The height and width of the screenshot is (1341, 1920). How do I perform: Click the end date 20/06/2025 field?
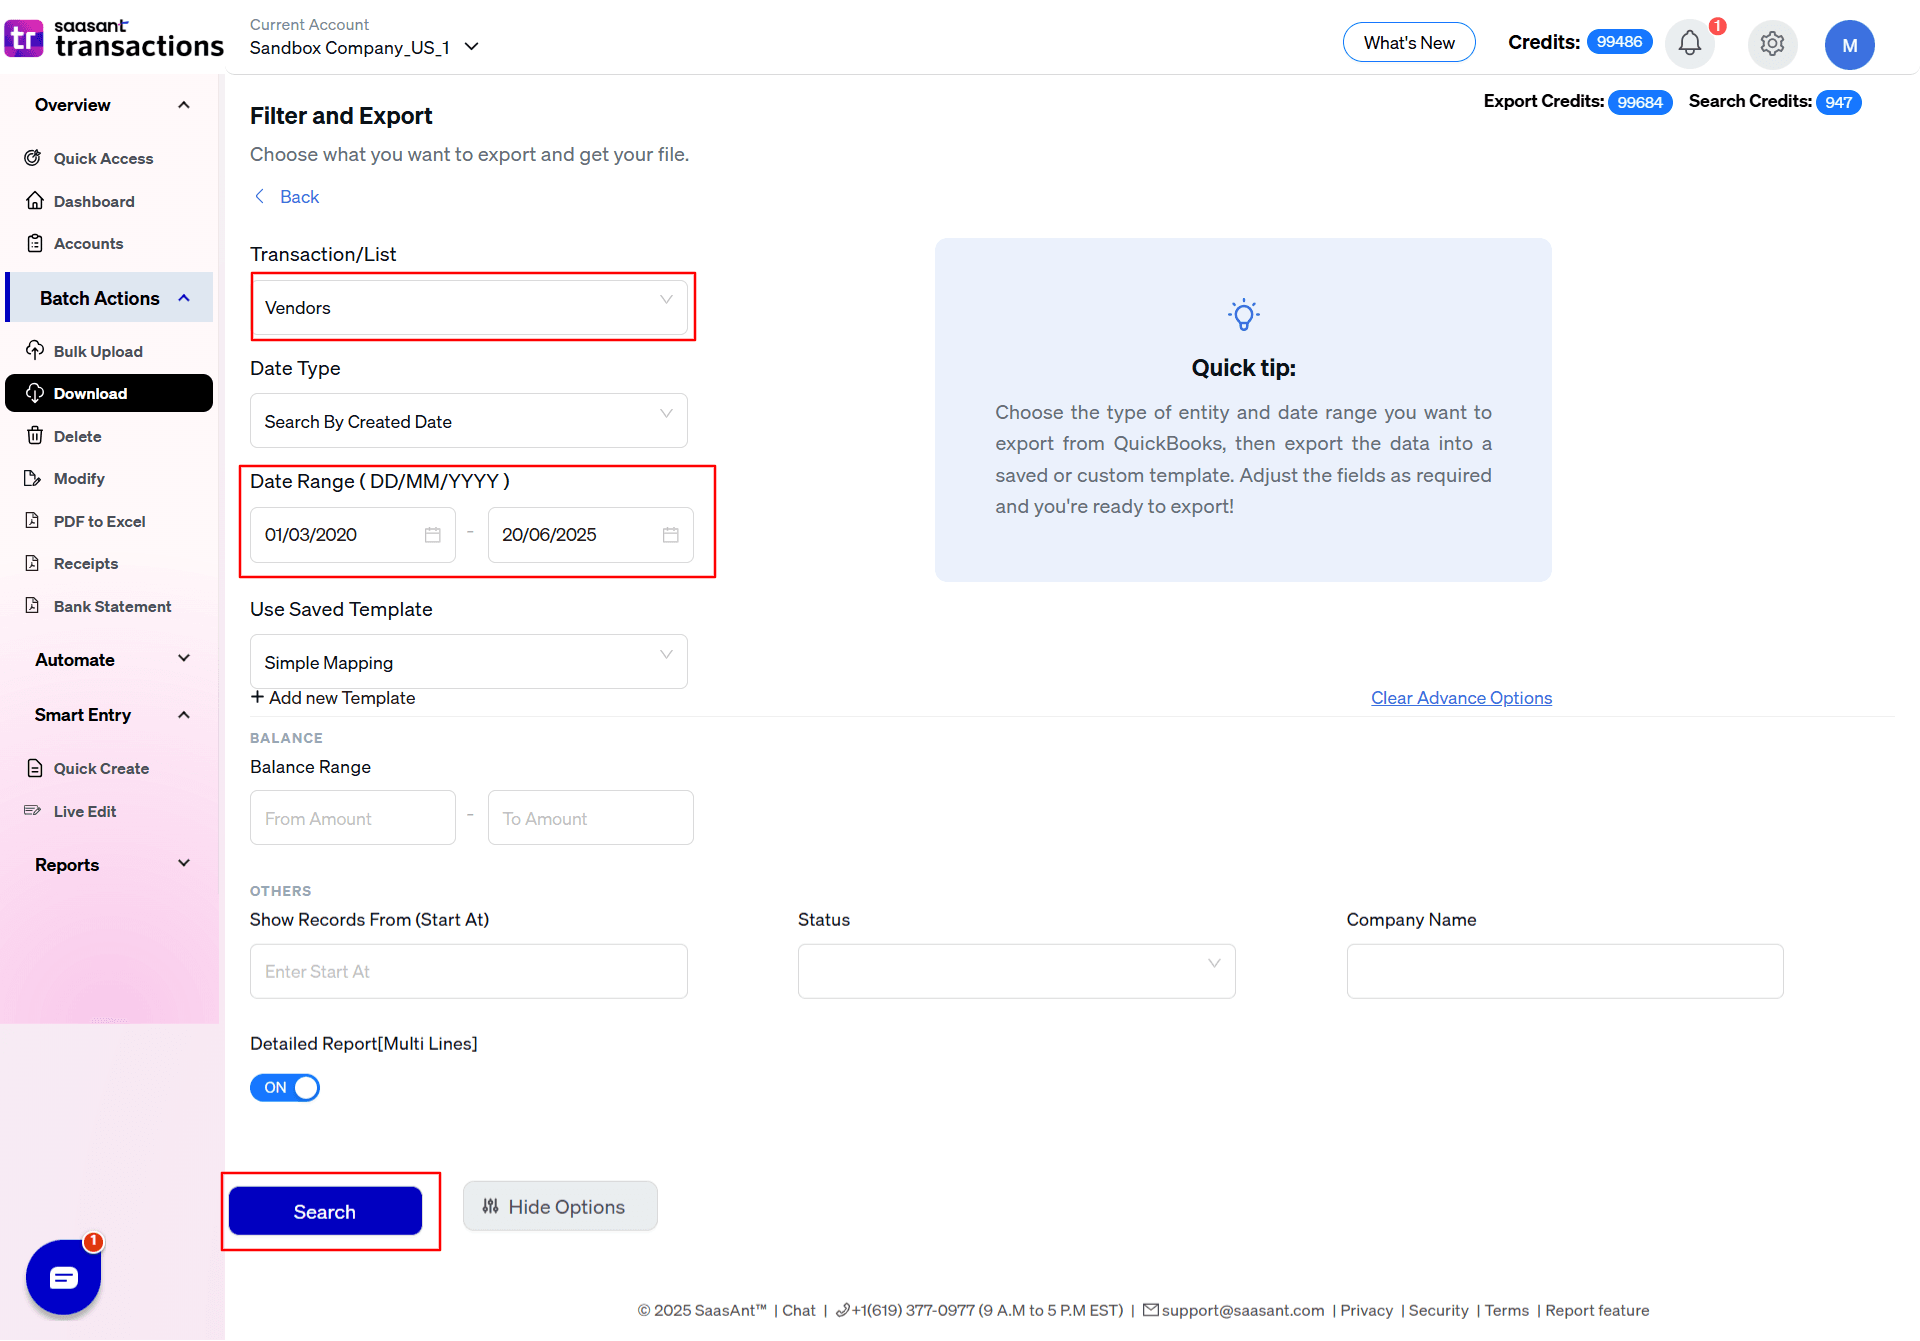pos(590,535)
